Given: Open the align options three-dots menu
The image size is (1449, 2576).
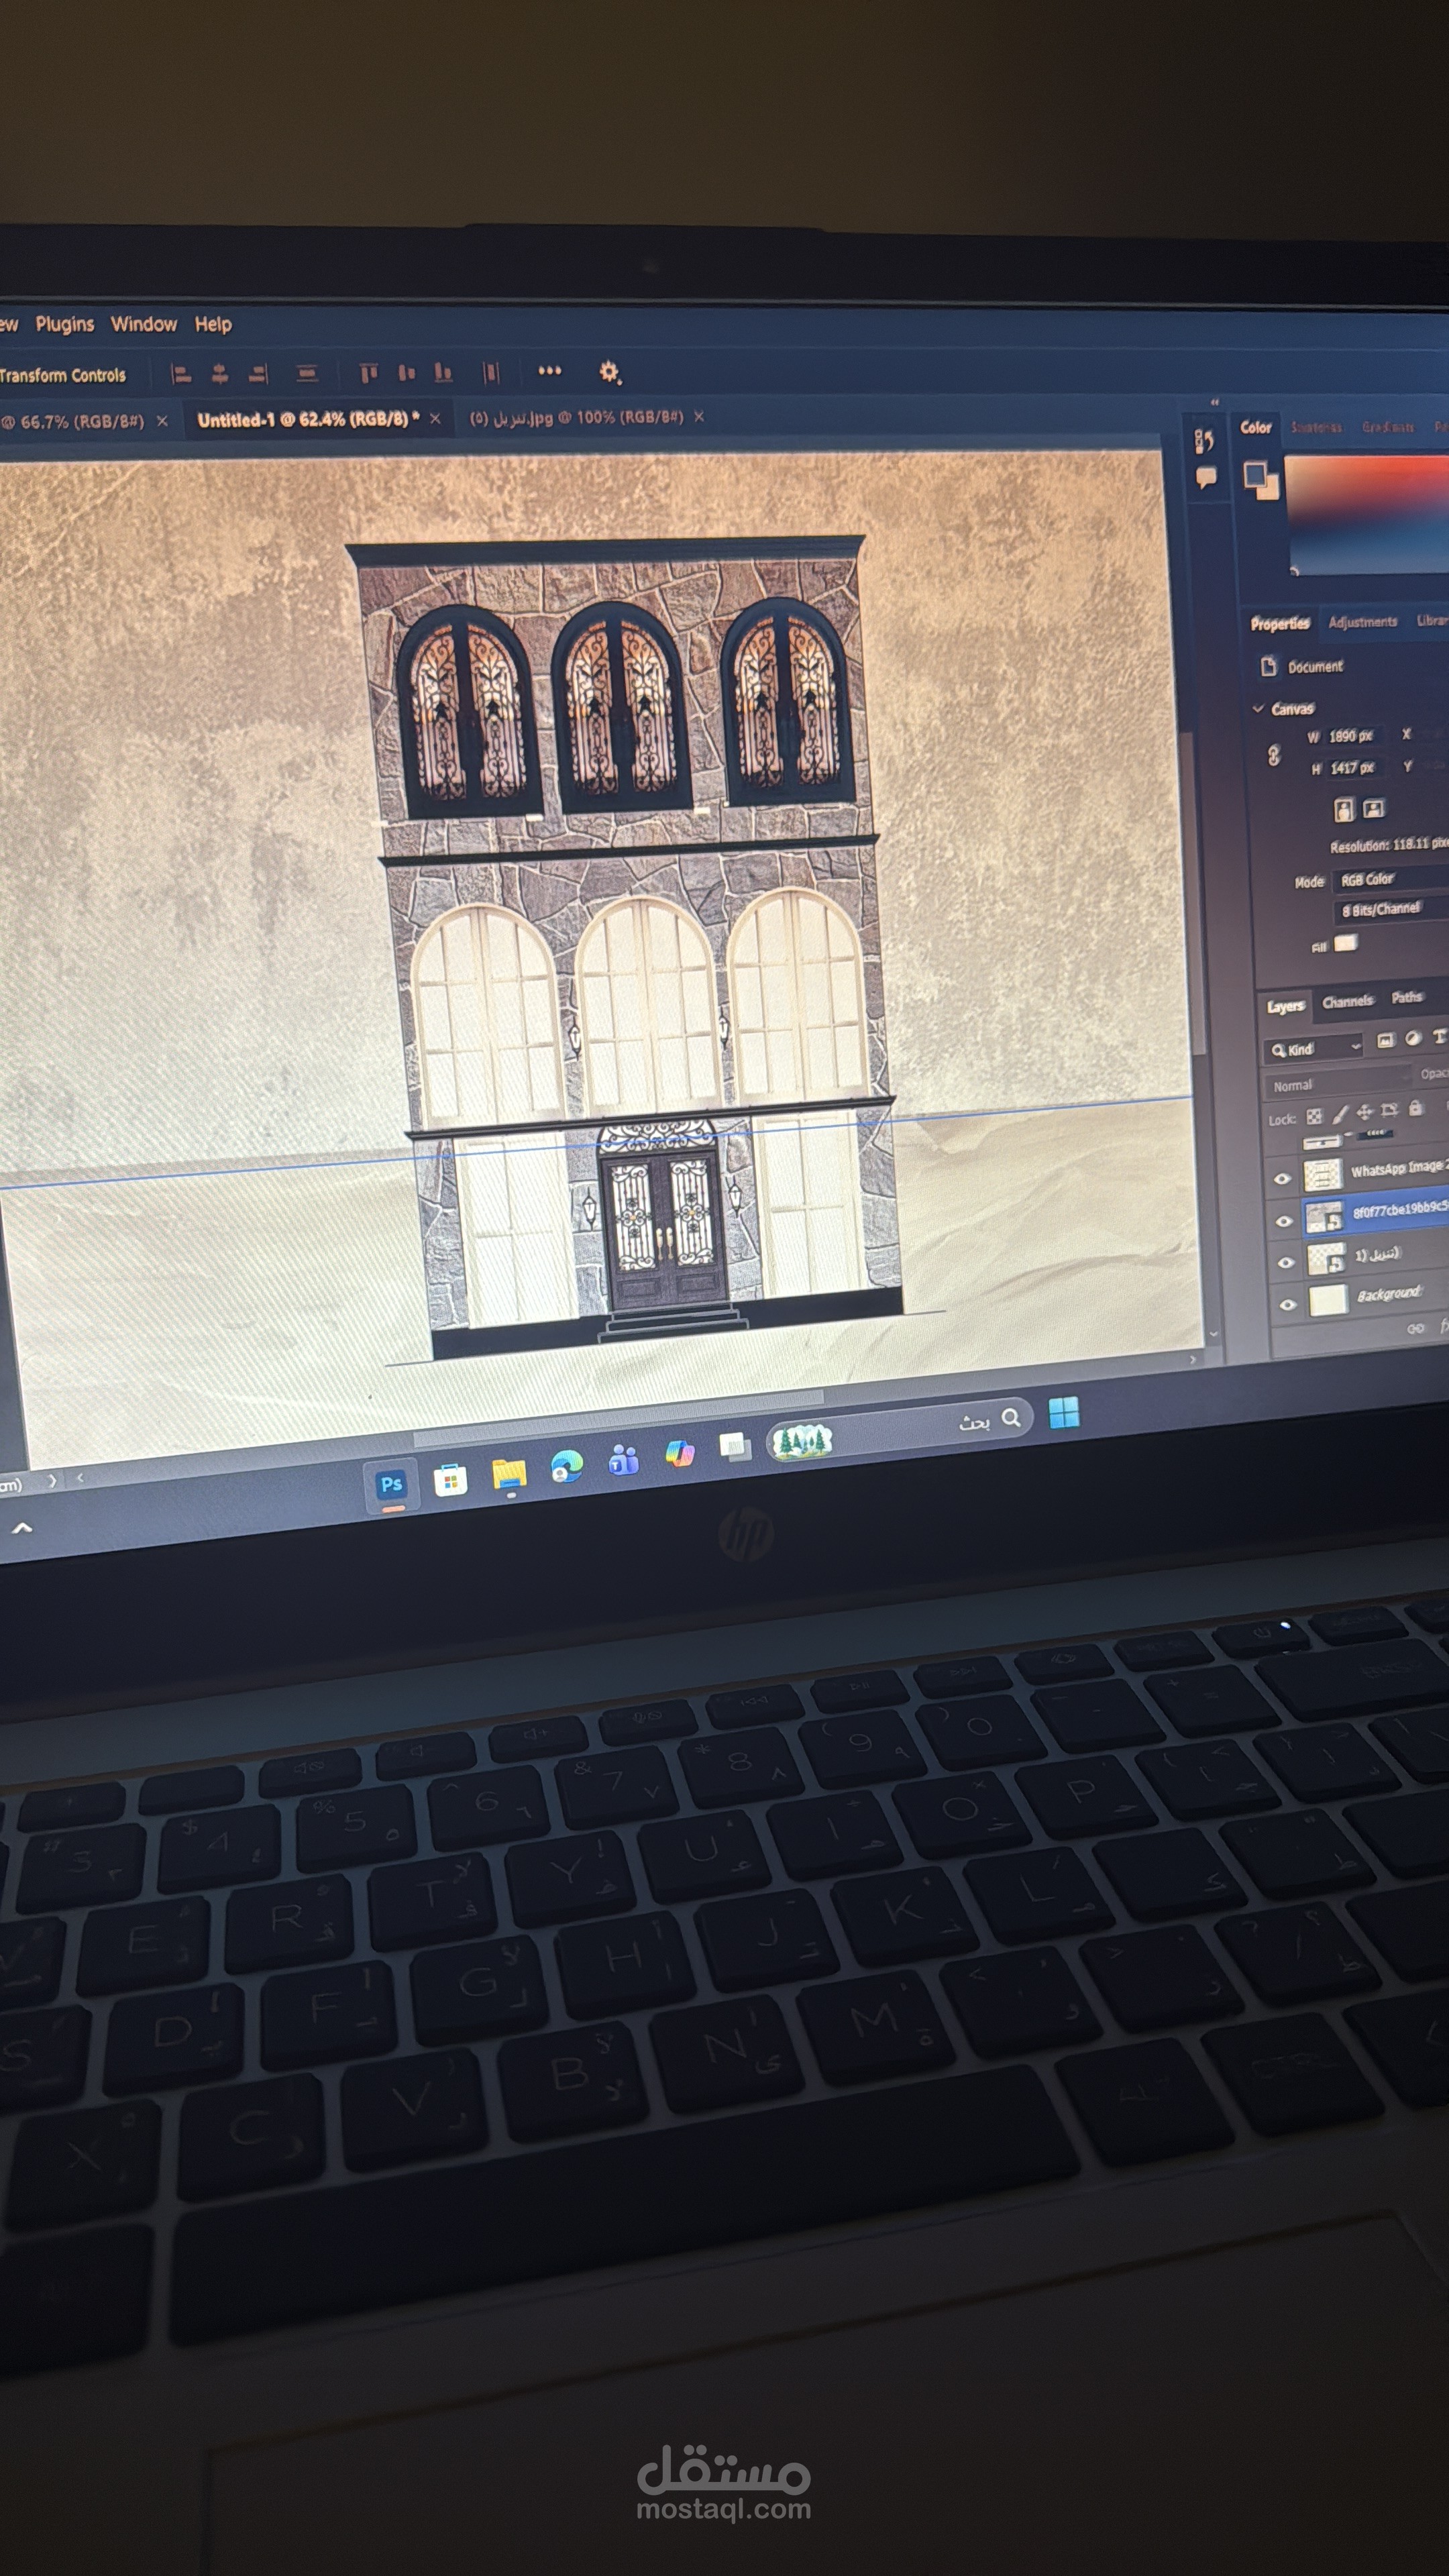Looking at the screenshot, I should pyautogui.click(x=549, y=371).
